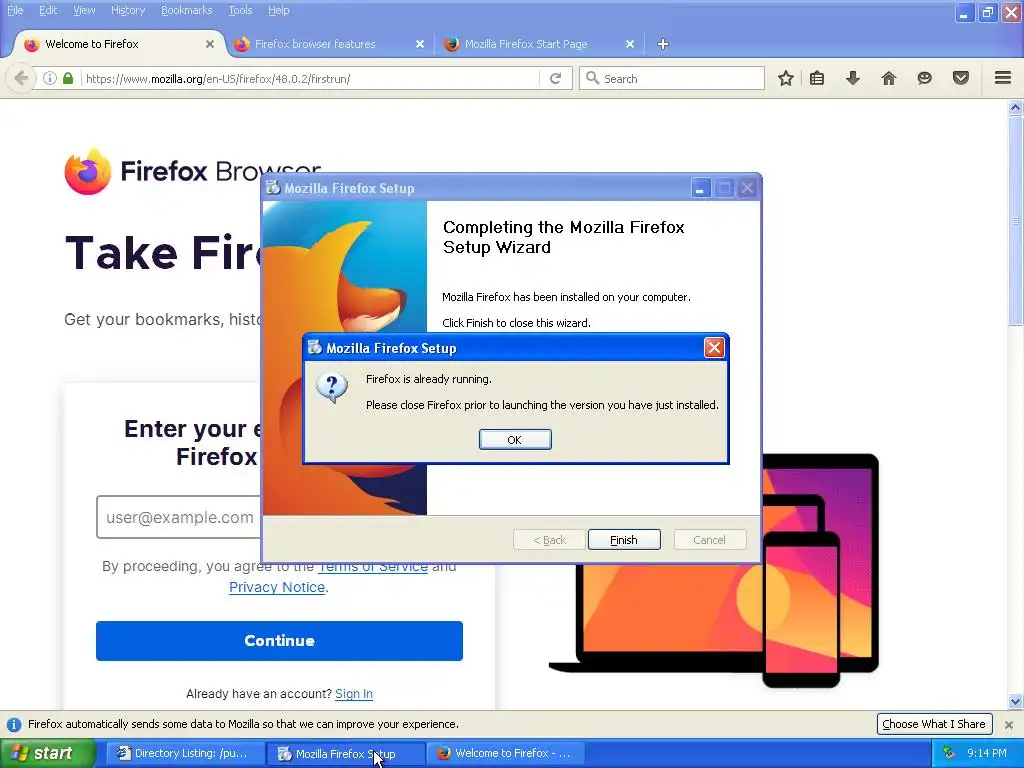Screen dimensions: 1024x768
Task: Open the Windows start menu
Action: pos(47,753)
